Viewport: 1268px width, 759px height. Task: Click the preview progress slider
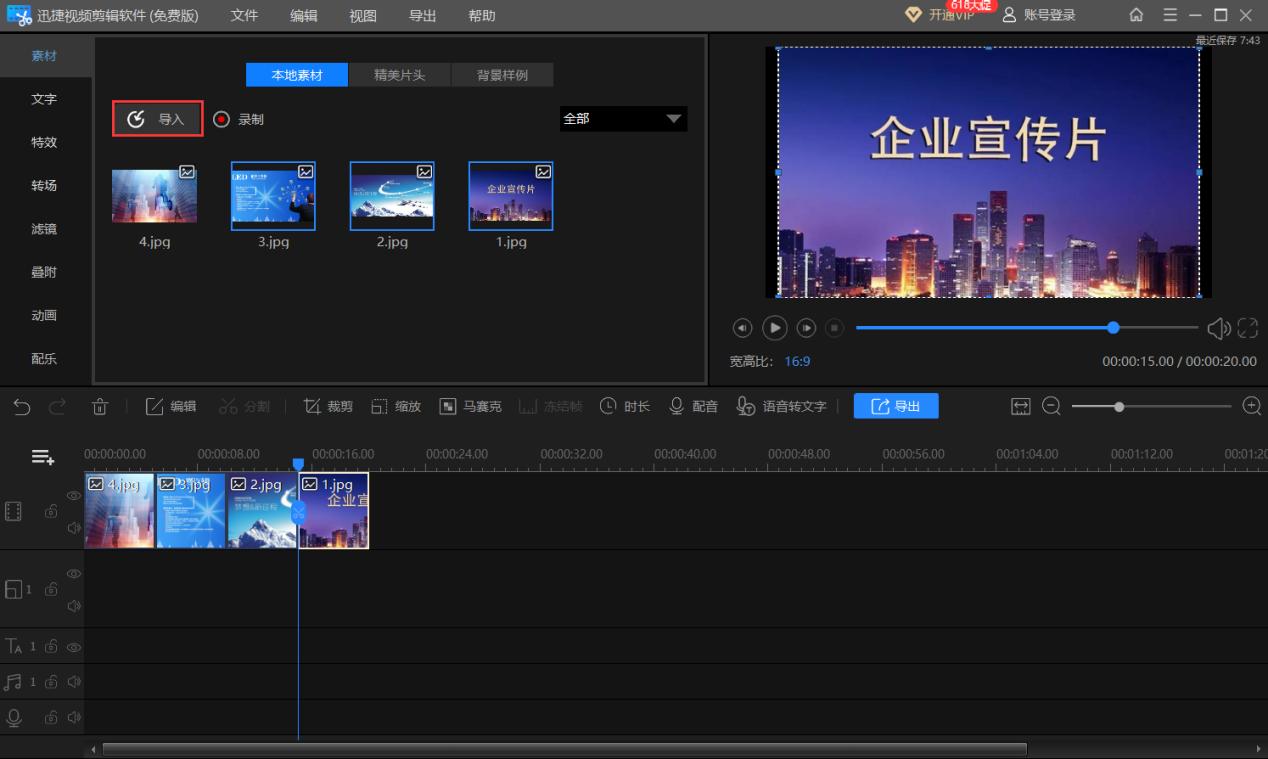click(1027, 327)
